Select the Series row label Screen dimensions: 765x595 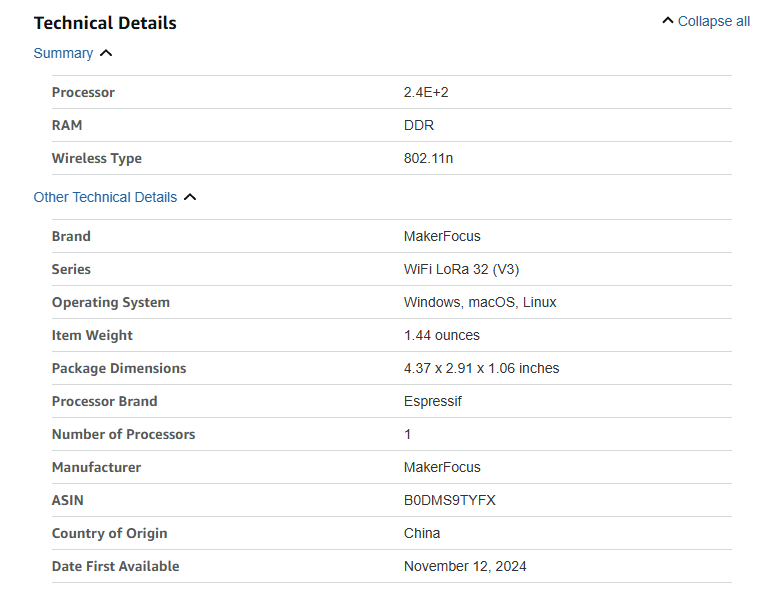71,269
